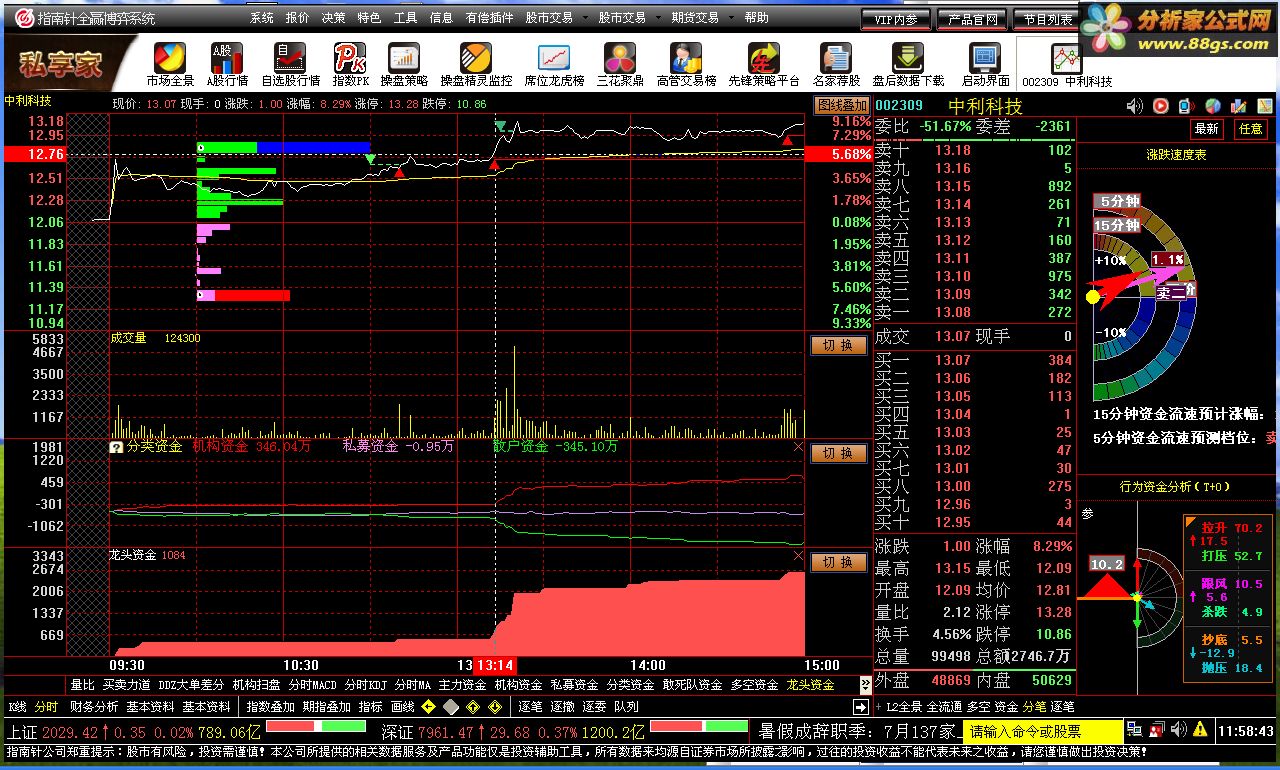
Task: Open 盘后数据下载 download icon
Action: click(908, 64)
